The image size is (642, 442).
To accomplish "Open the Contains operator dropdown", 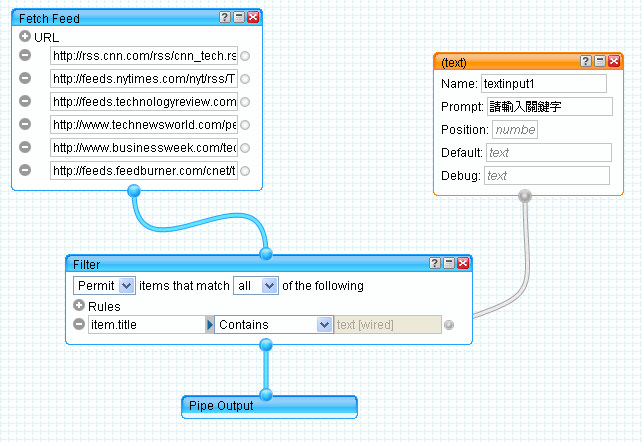I will pyautogui.click(x=274, y=324).
